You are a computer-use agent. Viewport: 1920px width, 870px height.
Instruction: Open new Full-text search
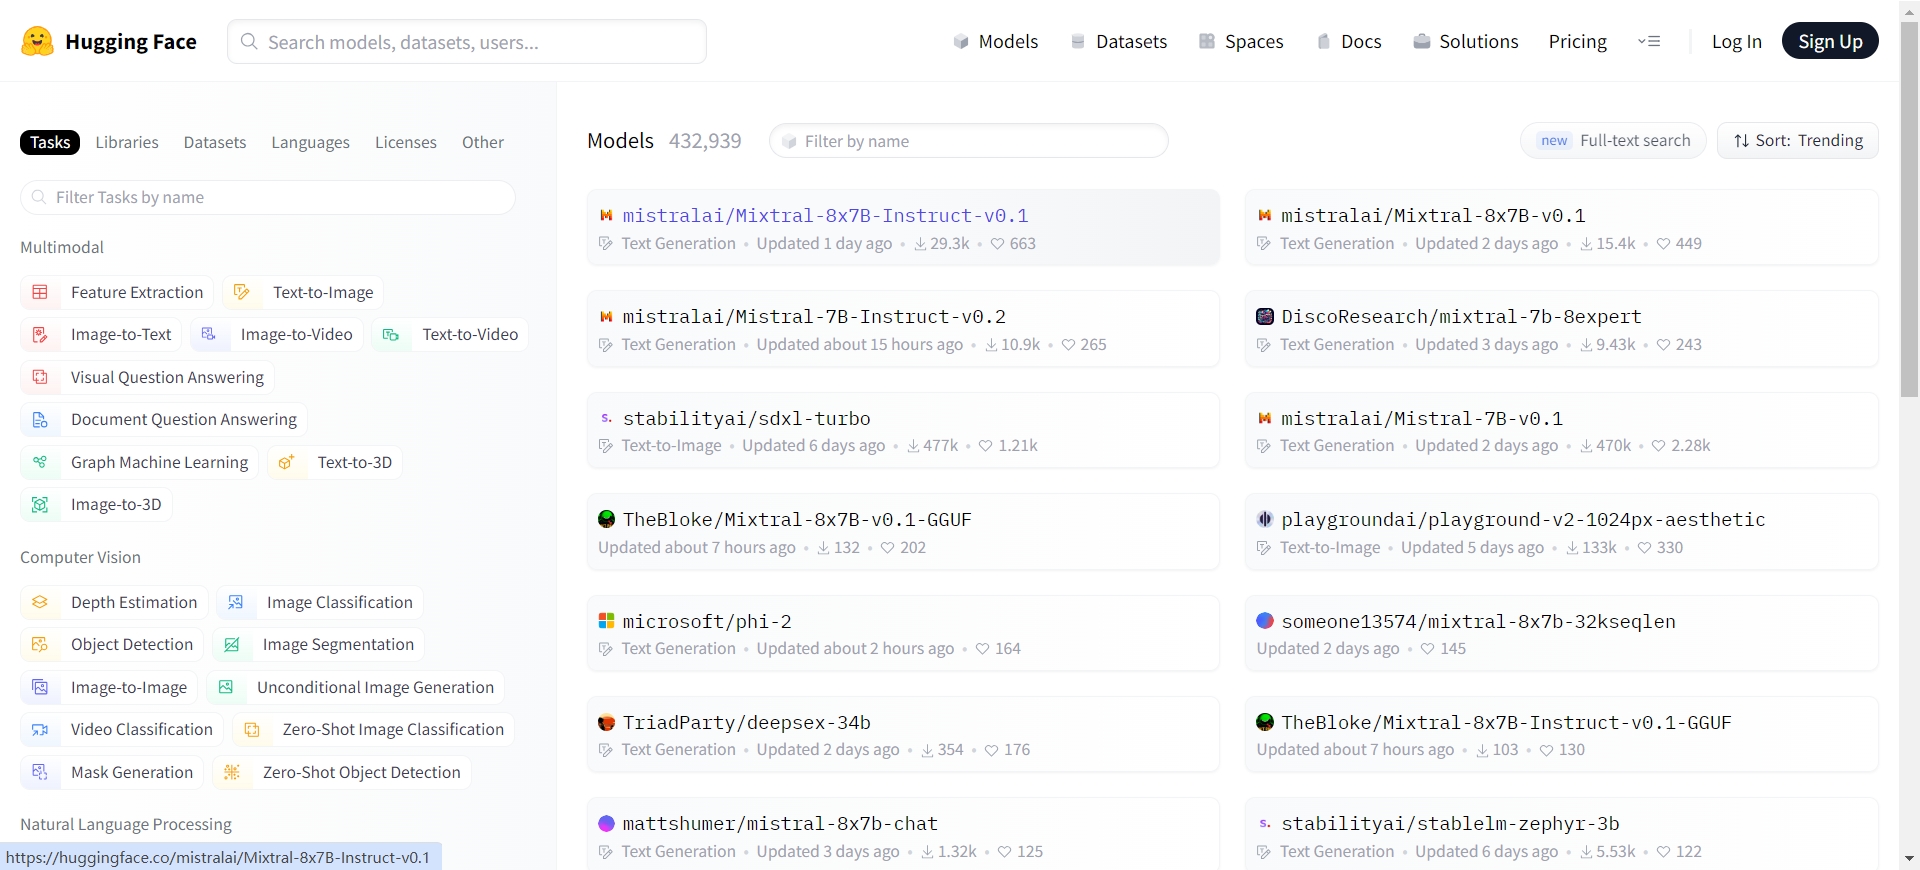[1614, 141]
